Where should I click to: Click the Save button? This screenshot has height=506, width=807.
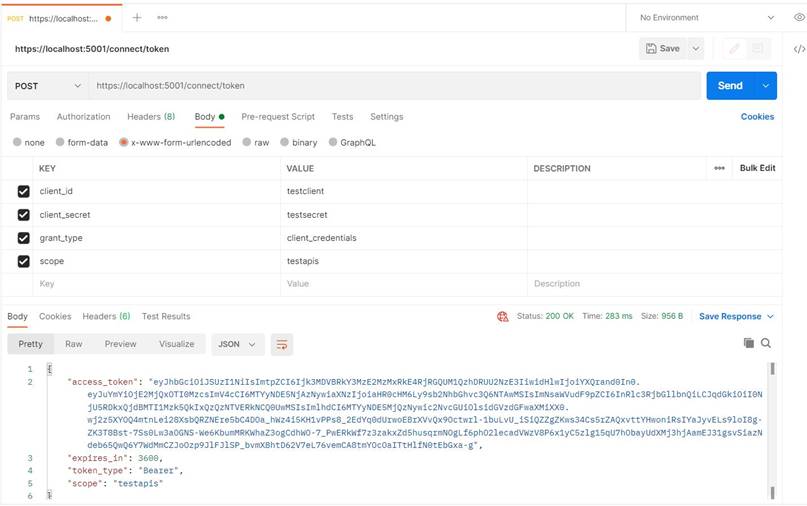(x=663, y=48)
